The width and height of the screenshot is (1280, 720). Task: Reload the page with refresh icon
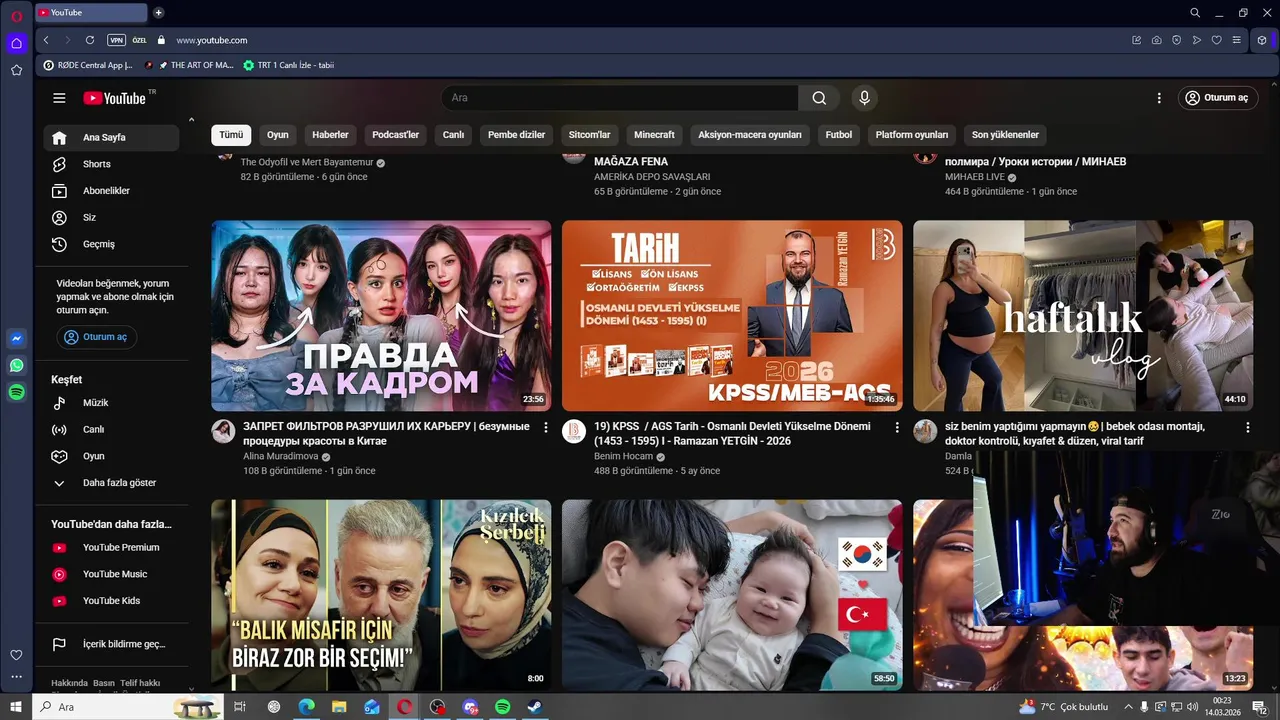89,40
